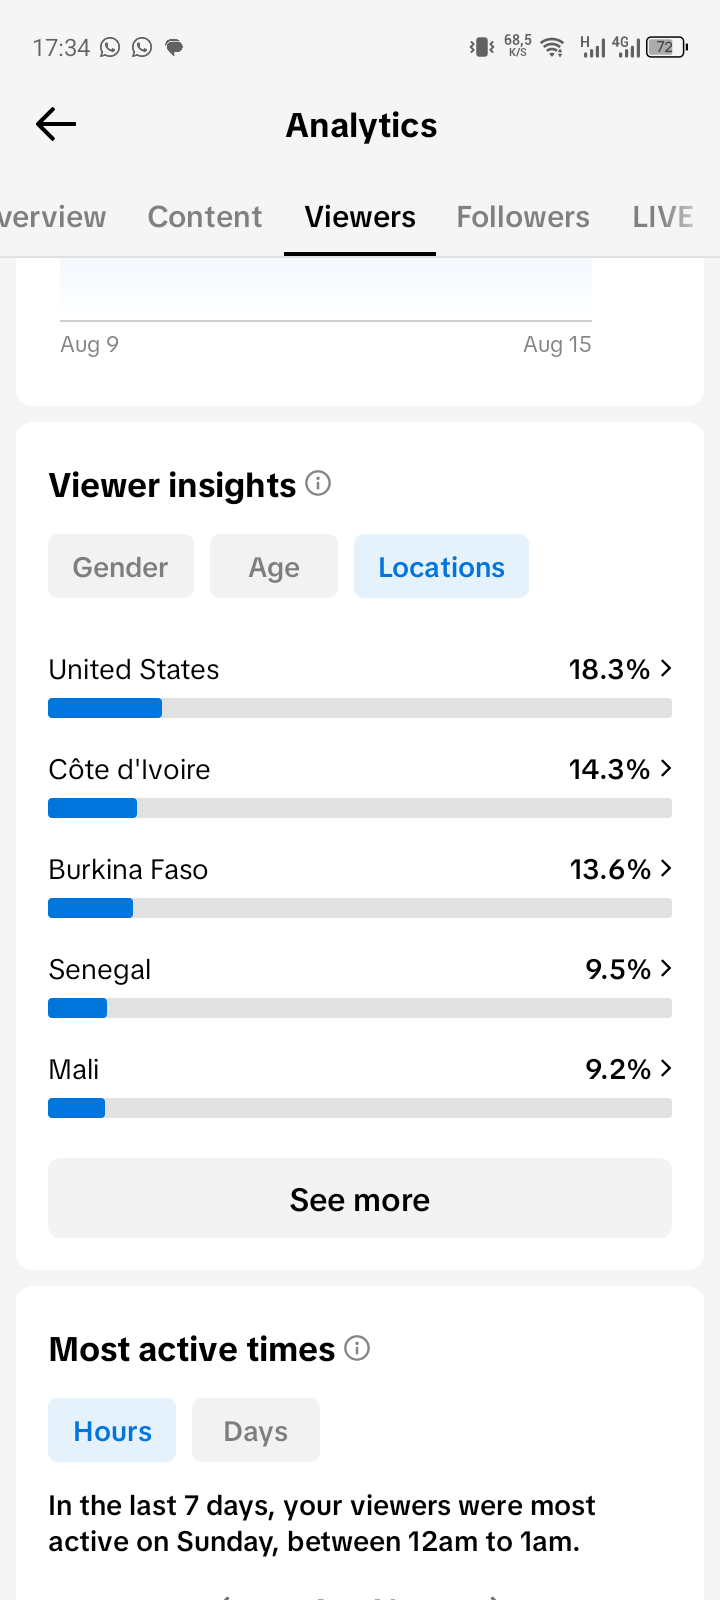Viewport: 720px width, 1600px height.
Task: Switch to the Followers tab
Action: click(523, 217)
